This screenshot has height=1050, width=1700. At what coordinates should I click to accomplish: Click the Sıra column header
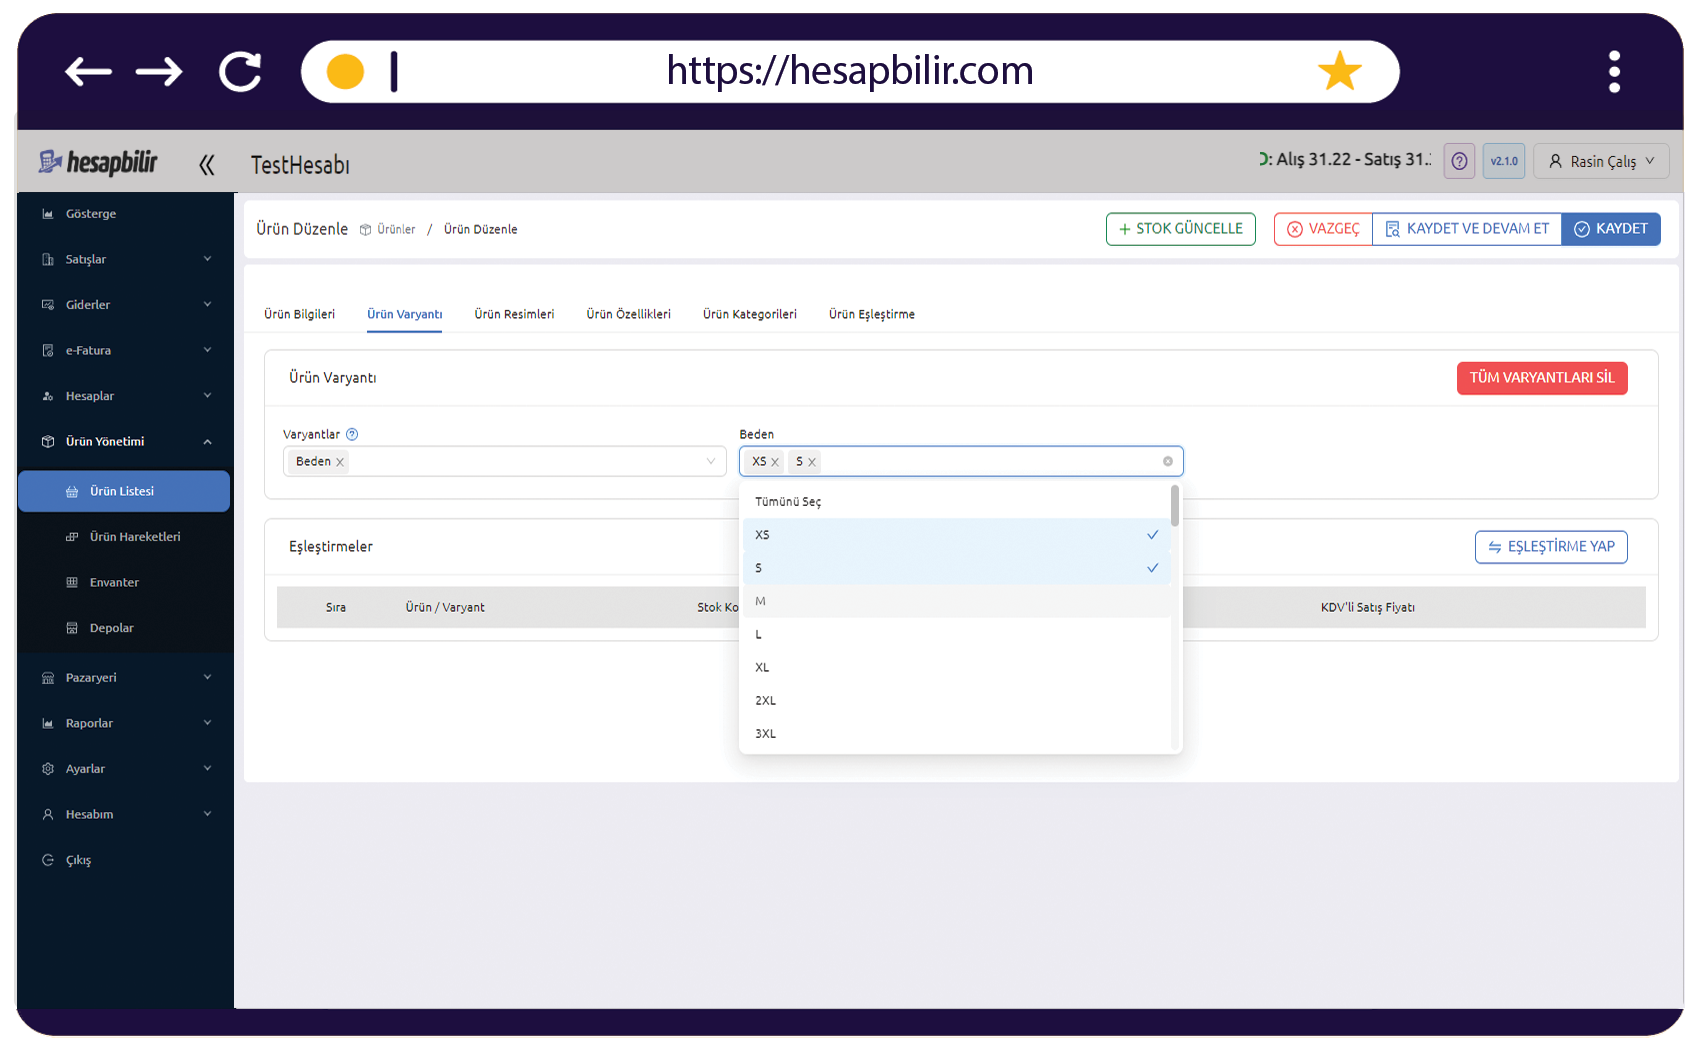point(336,607)
